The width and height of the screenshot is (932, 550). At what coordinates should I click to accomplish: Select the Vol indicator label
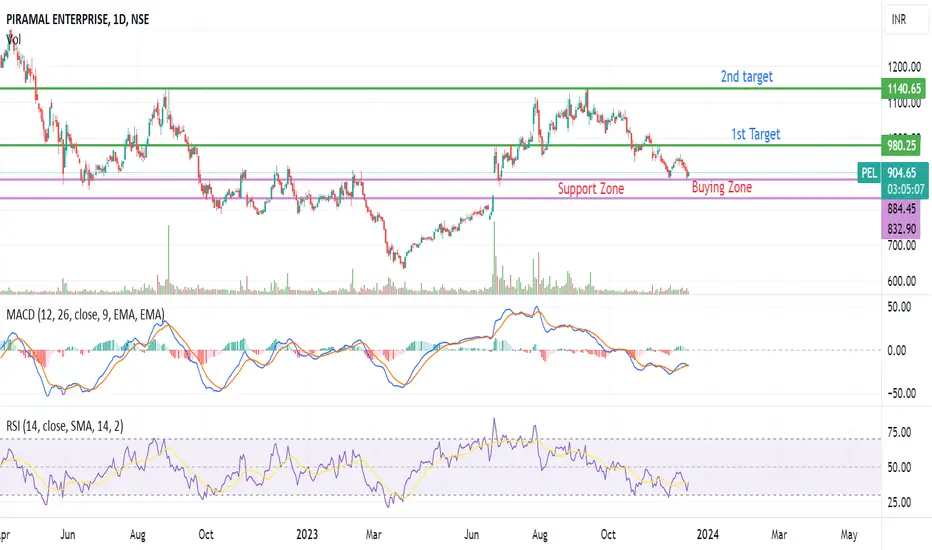[13, 39]
